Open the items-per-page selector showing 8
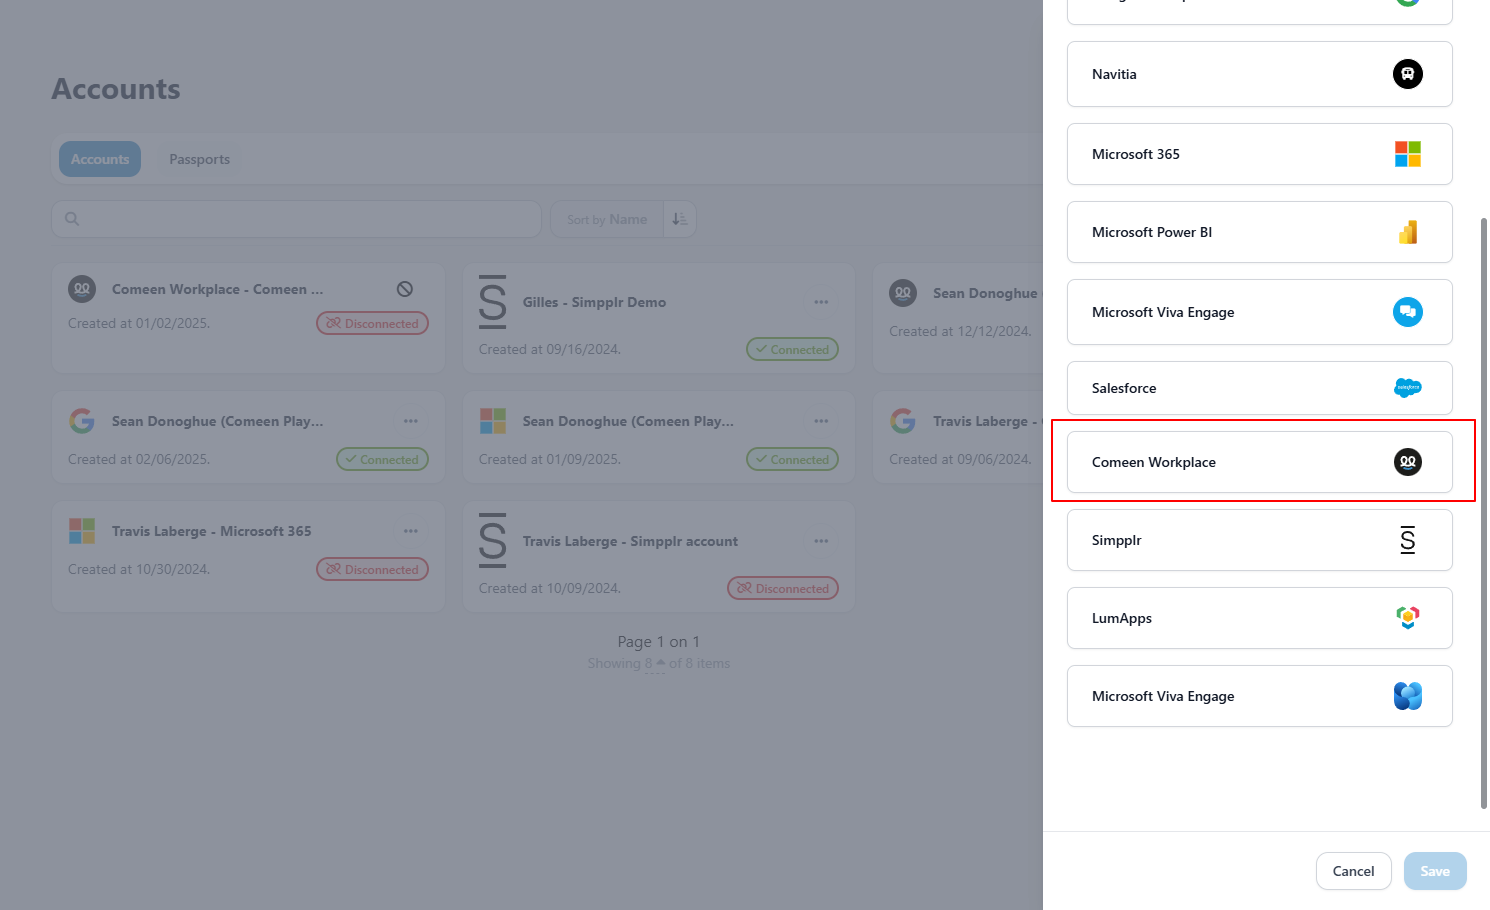Image resolution: width=1490 pixels, height=910 pixels. click(x=655, y=663)
